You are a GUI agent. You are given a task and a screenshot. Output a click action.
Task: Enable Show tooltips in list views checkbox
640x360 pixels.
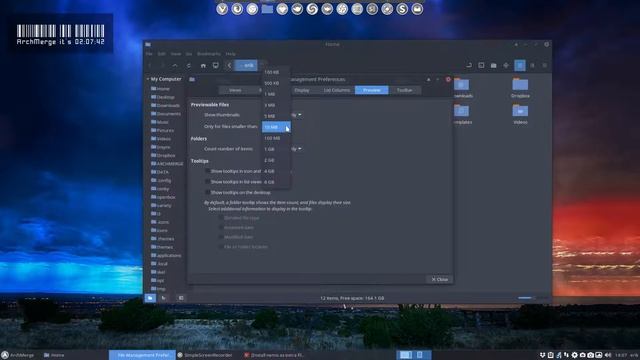click(x=207, y=182)
